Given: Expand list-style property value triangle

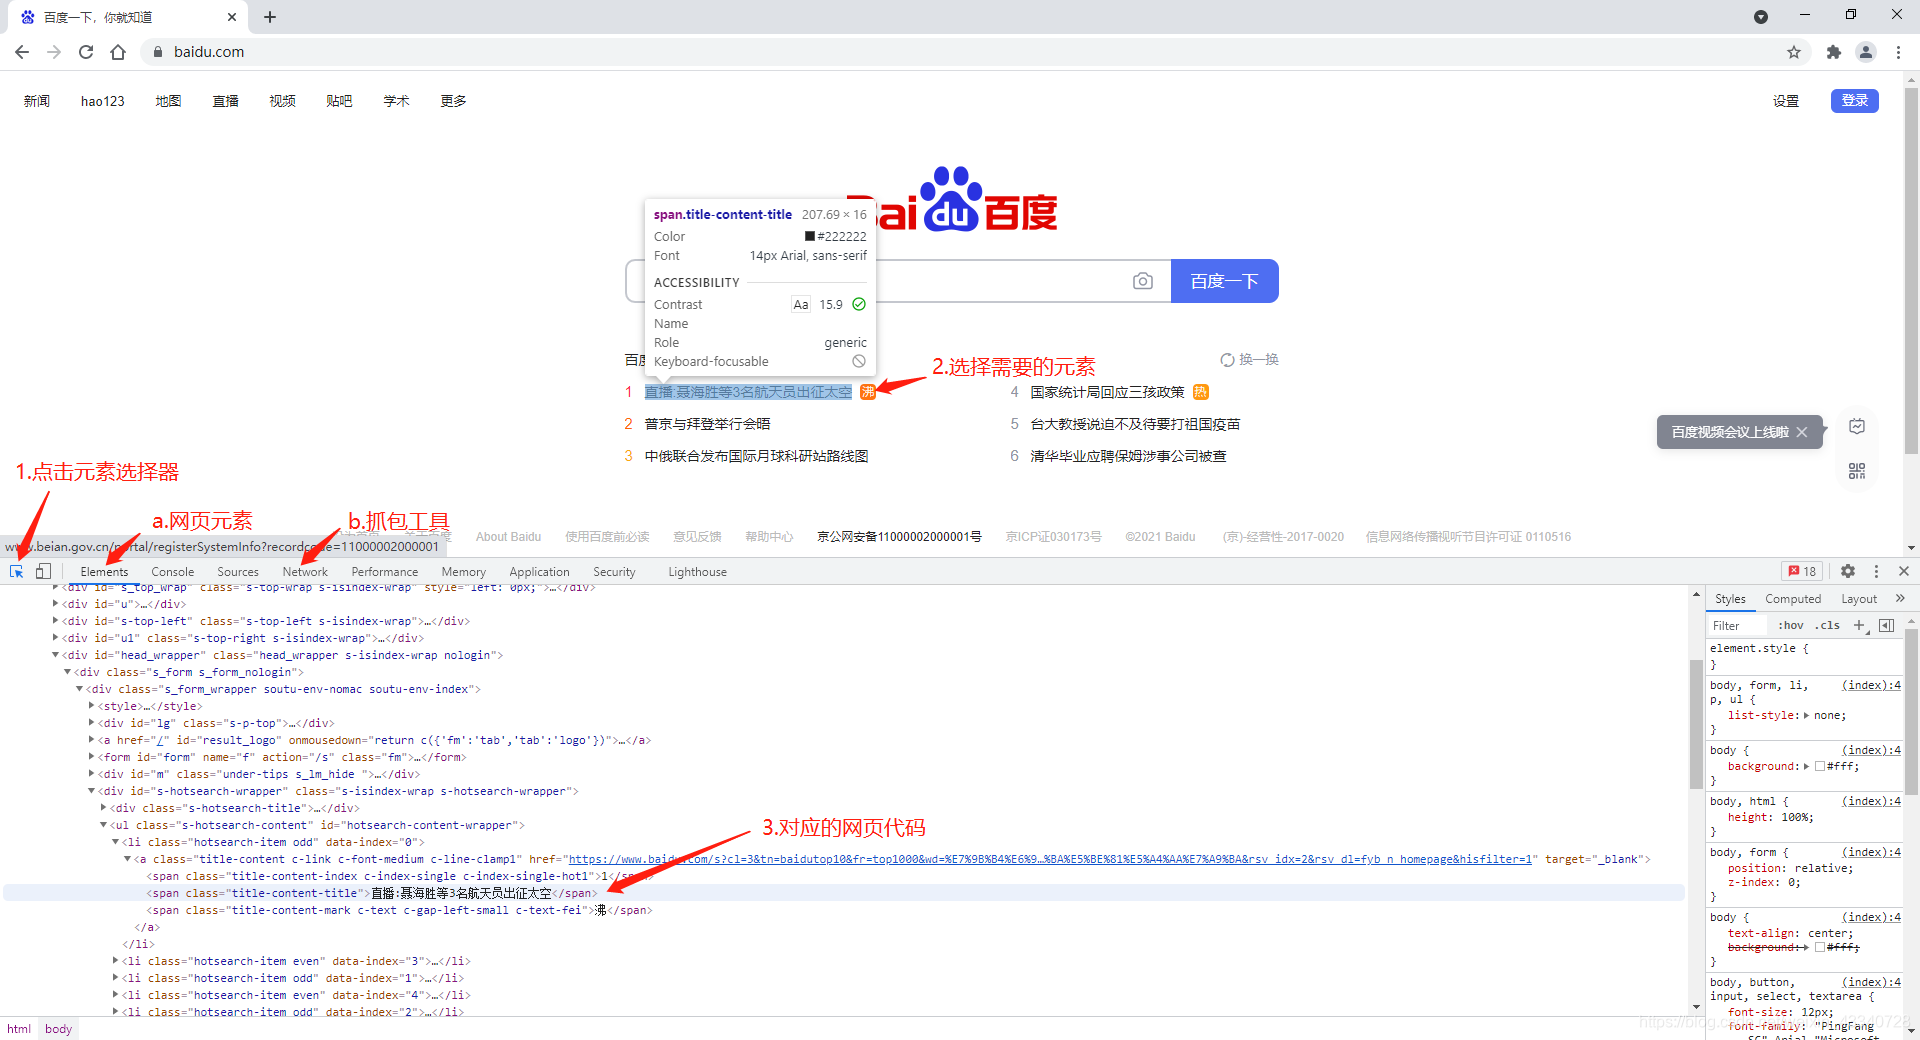Looking at the screenshot, I should point(1806,715).
